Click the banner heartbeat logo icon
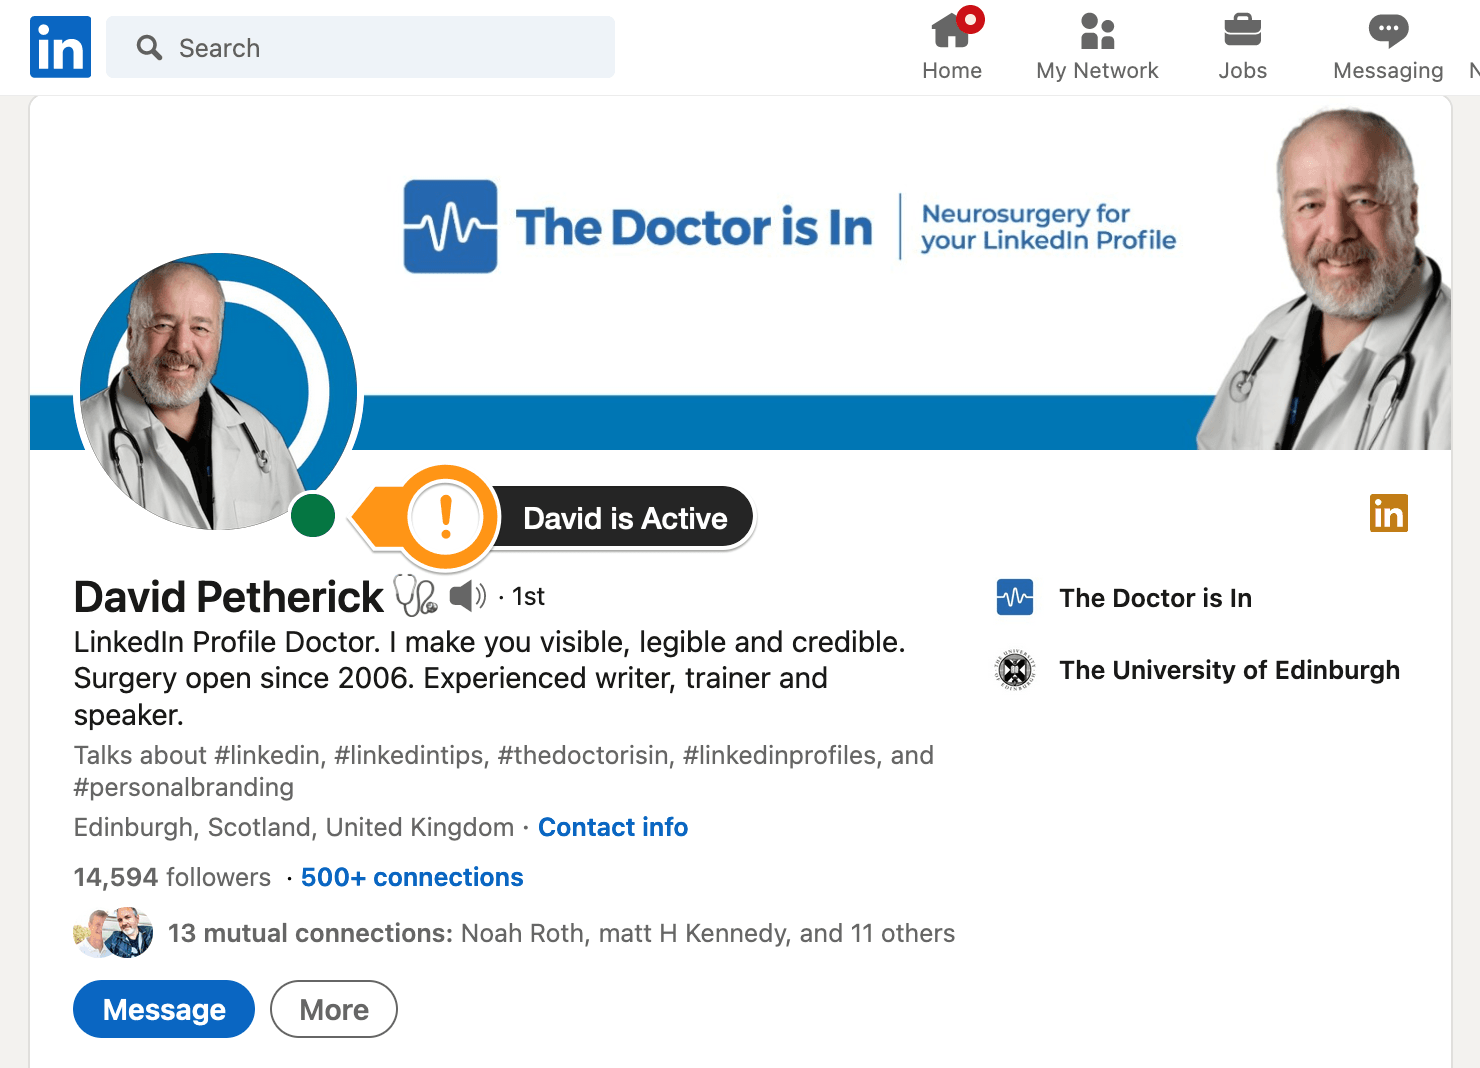 point(450,226)
